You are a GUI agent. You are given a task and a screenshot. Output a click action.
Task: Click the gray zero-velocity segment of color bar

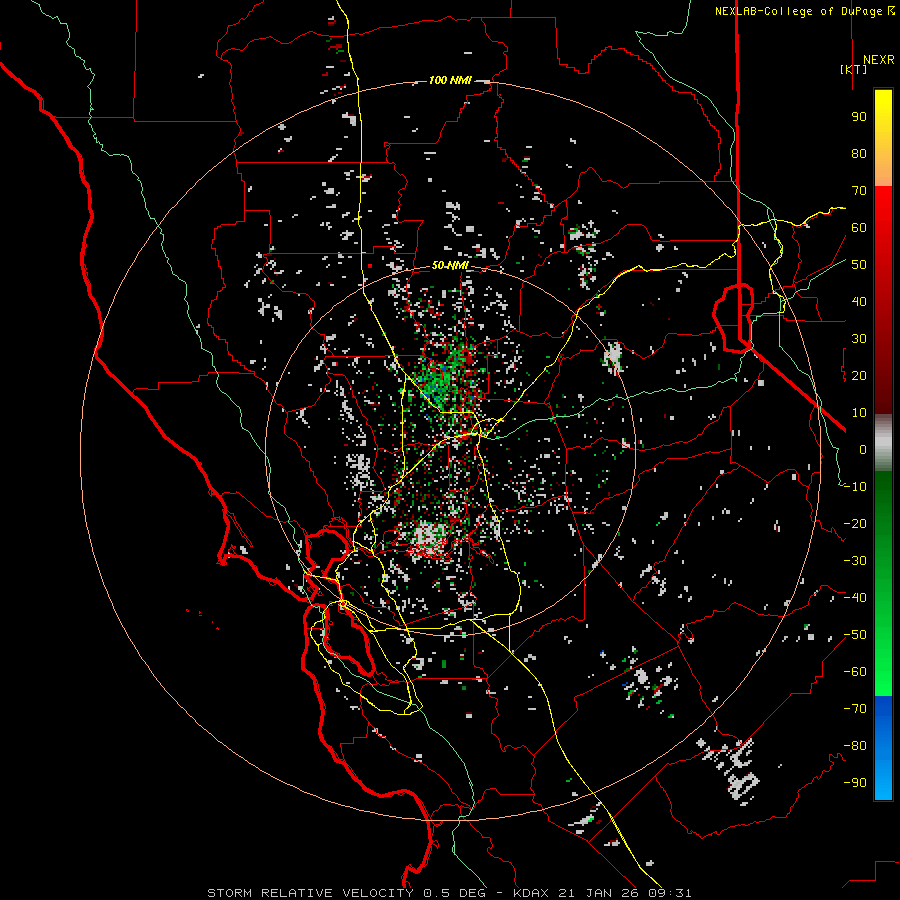tap(883, 443)
